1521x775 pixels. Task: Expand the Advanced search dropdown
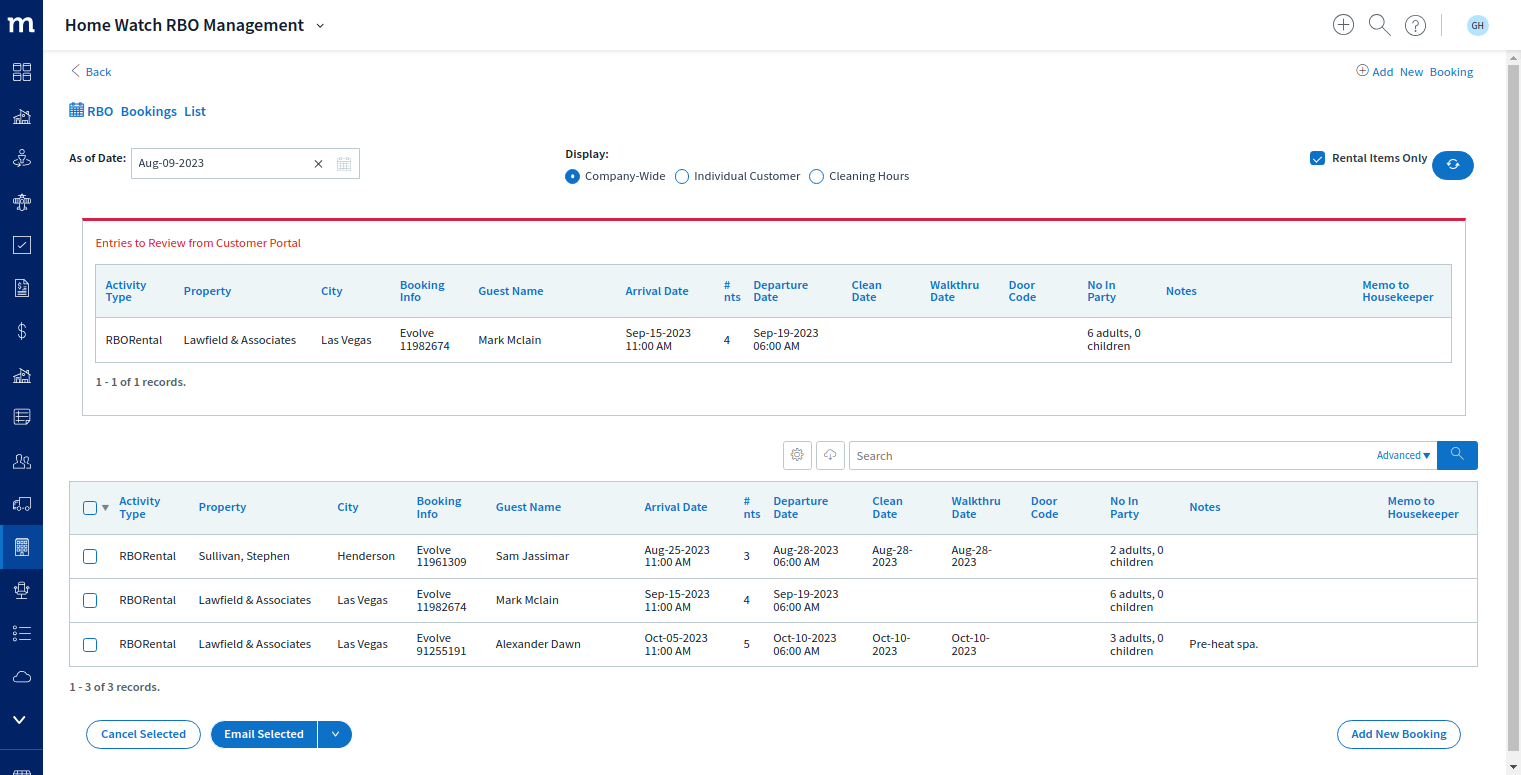pyautogui.click(x=1403, y=455)
